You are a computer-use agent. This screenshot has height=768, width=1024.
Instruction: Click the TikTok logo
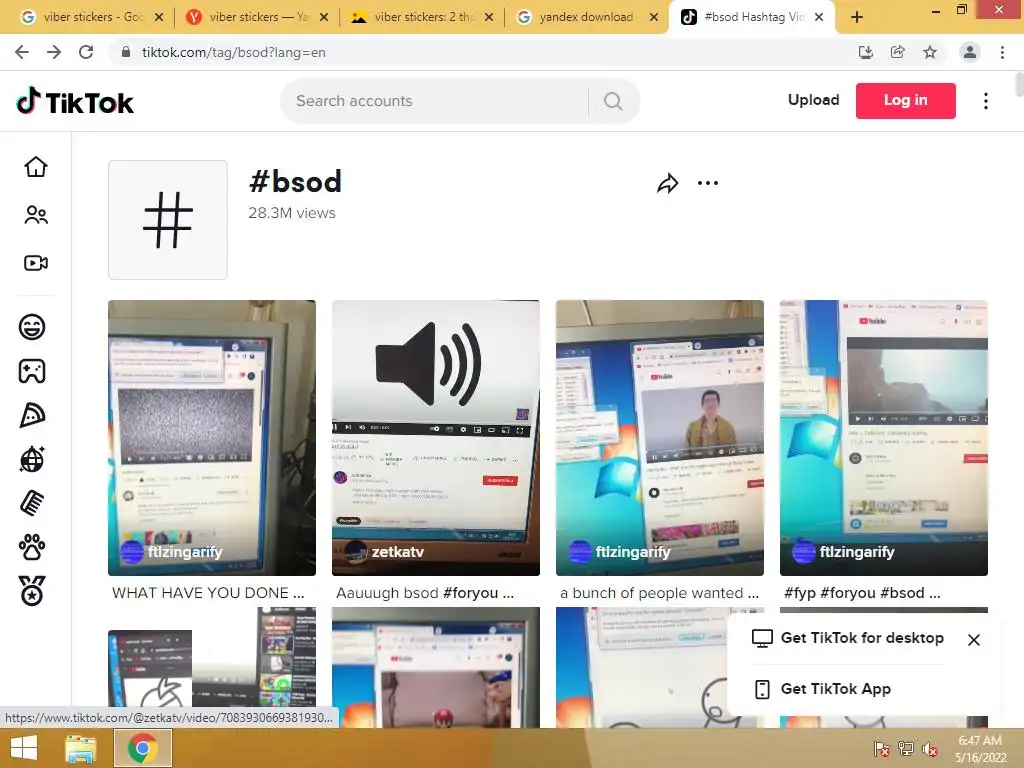(x=75, y=102)
